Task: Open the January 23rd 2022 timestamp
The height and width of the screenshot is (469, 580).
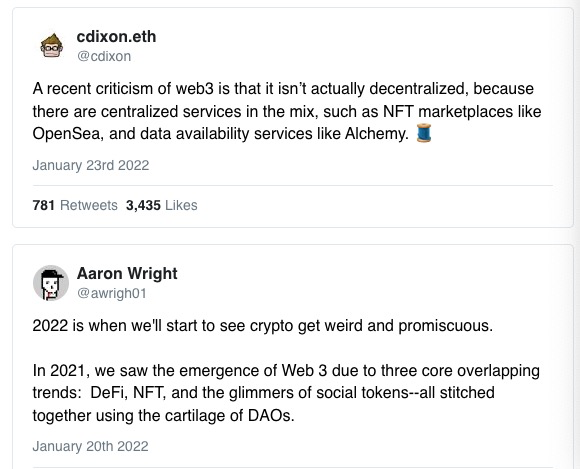Action: [91, 165]
